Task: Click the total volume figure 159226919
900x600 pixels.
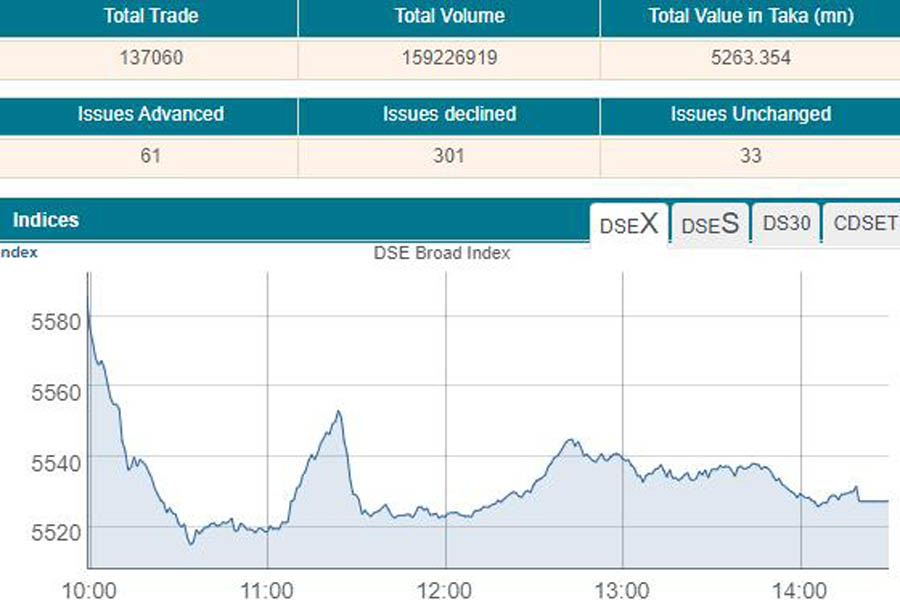Action: click(449, 58)
